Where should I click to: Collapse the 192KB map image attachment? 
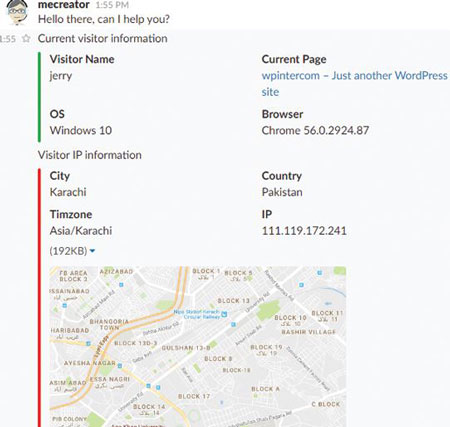[92, 251]
